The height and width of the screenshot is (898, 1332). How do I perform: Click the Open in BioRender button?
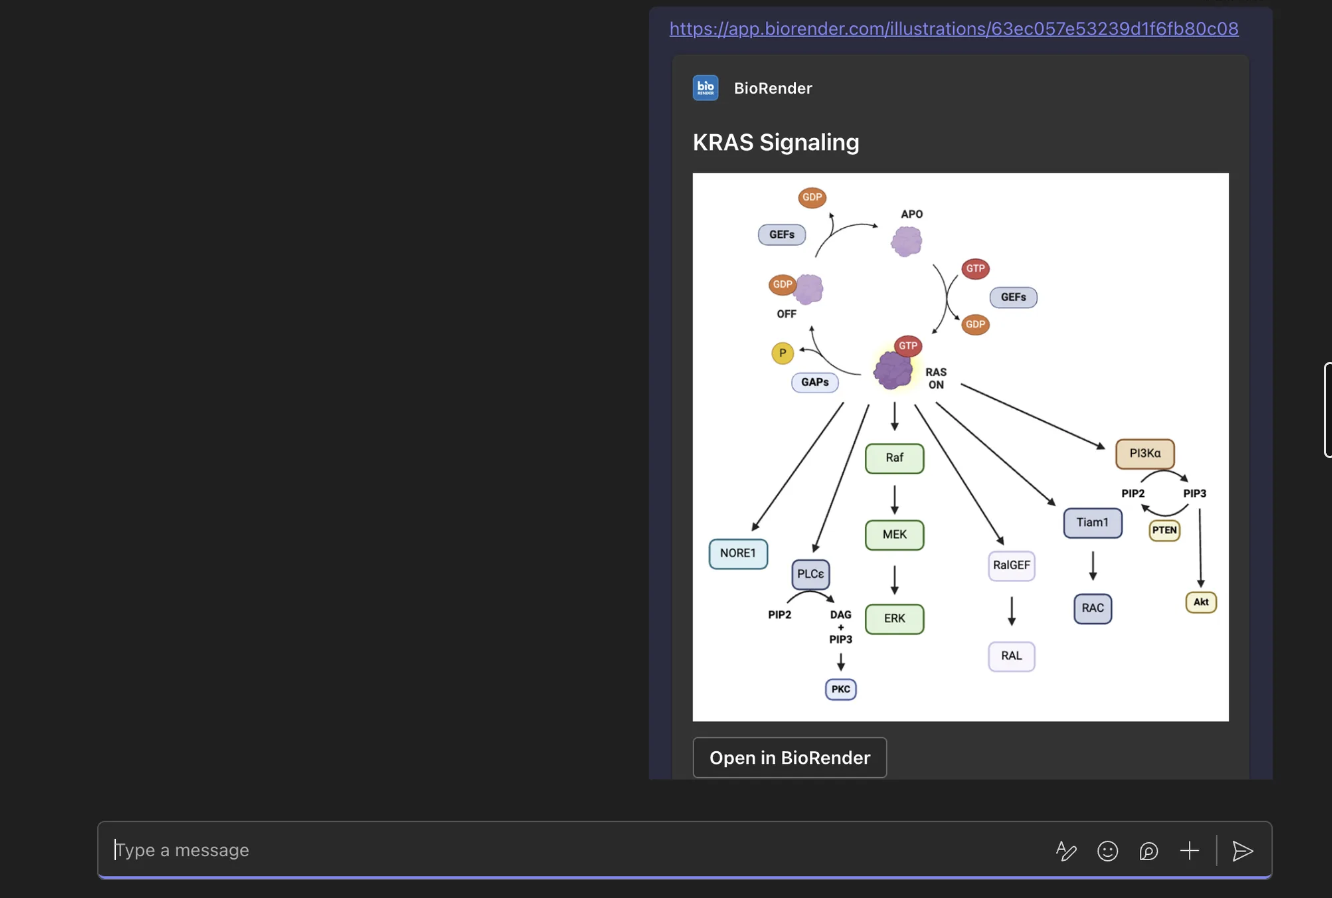click(789, 757)
